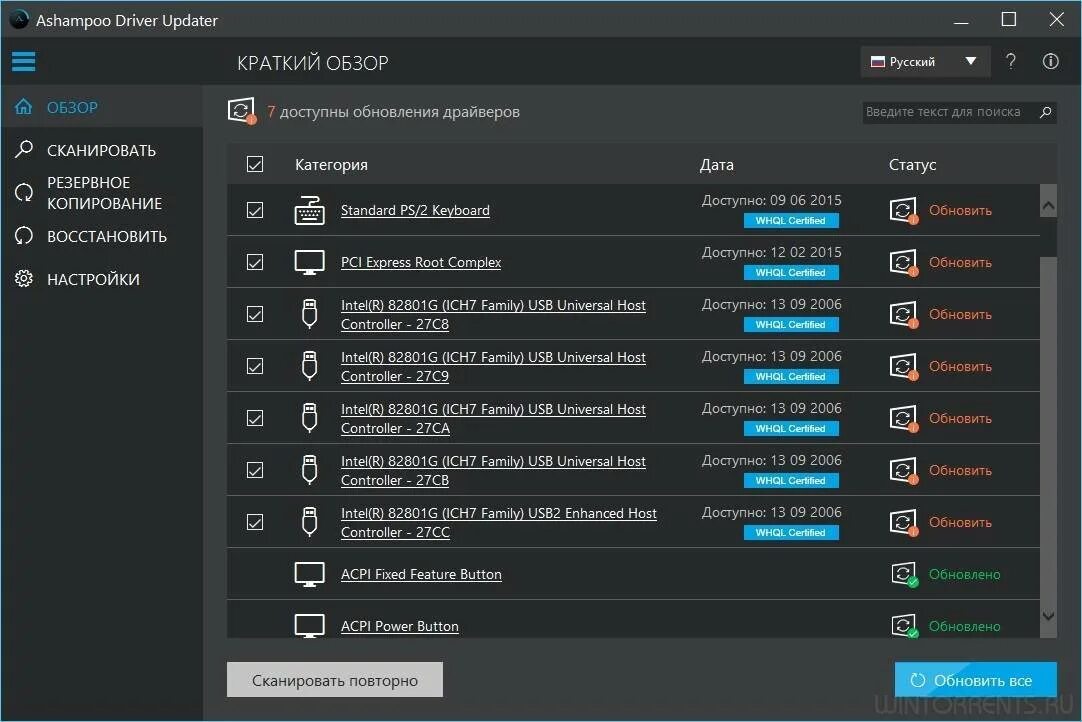Uncheck Standard PS/2 Keyboard checkbox
1082x722 pixels.
(x=255, y=210)
